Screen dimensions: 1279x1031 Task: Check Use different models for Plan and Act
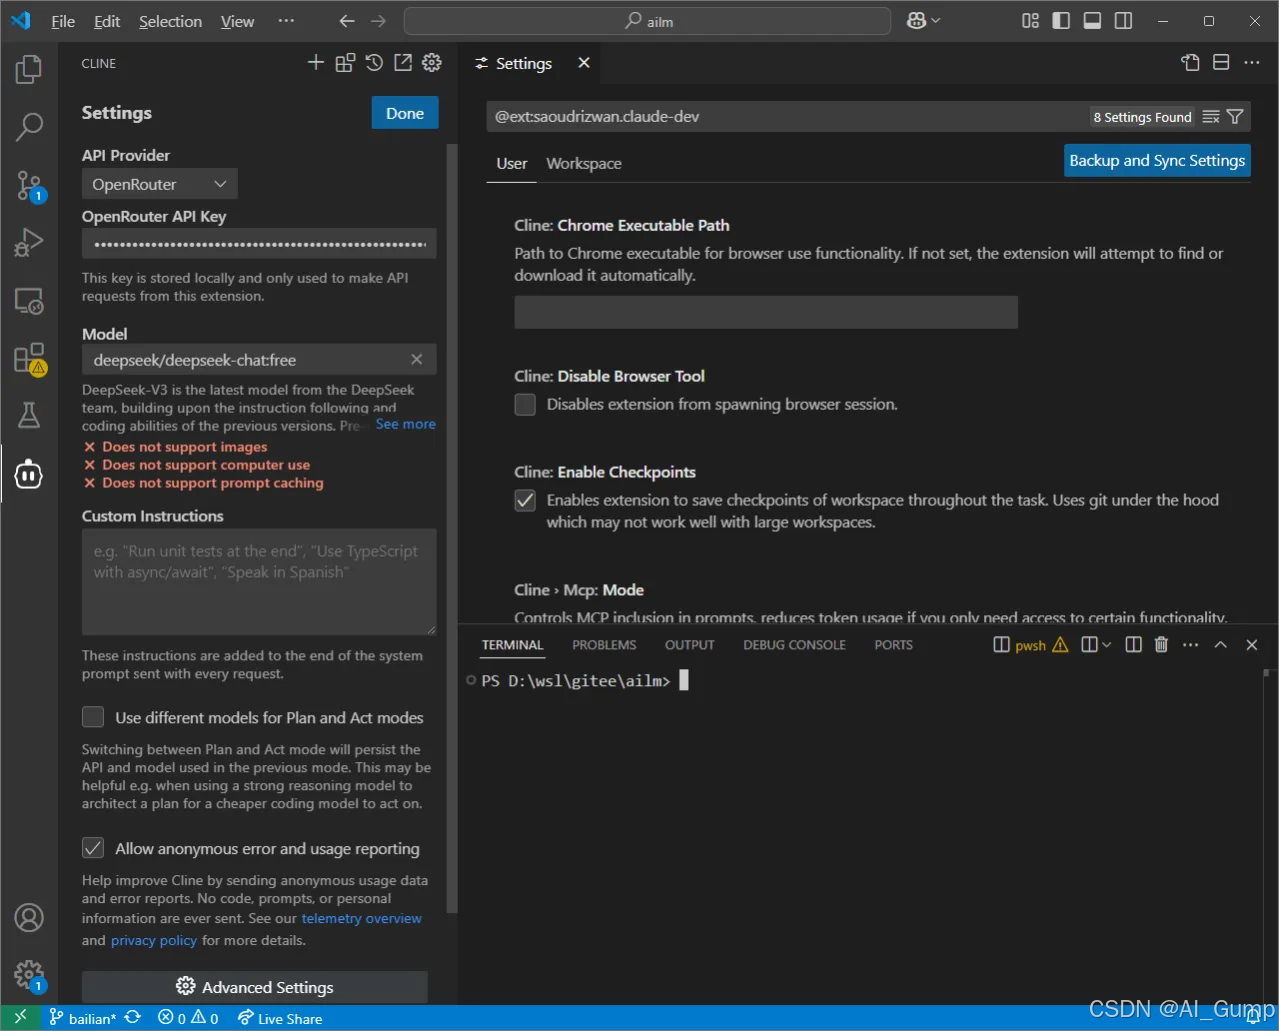tap(93, 717)
